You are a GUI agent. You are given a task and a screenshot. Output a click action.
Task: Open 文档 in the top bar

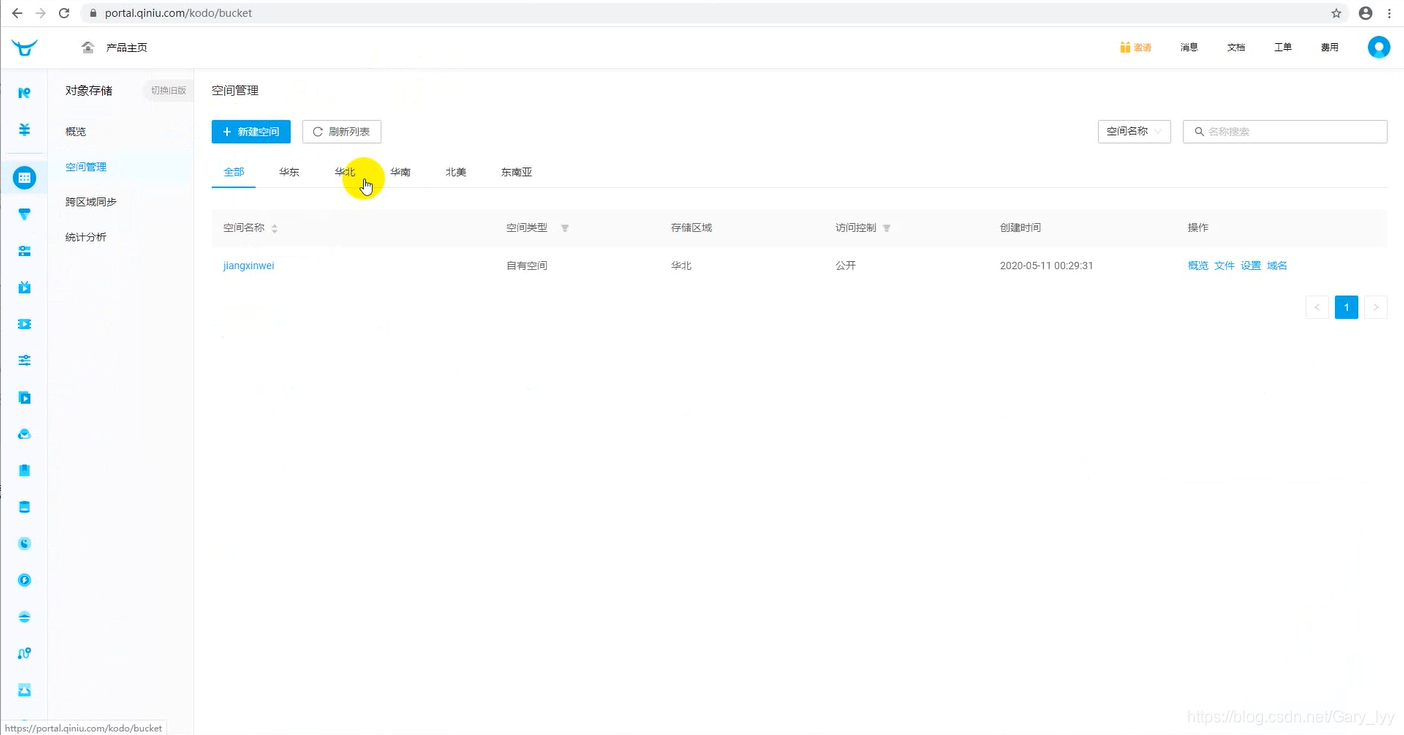[1236, 47]
